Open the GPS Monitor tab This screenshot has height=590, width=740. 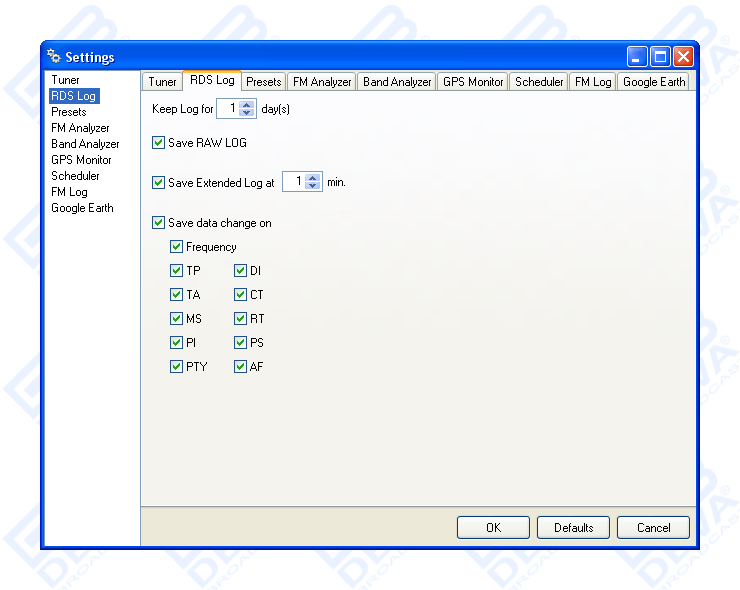pyautogui.click(x=473, y=82)
